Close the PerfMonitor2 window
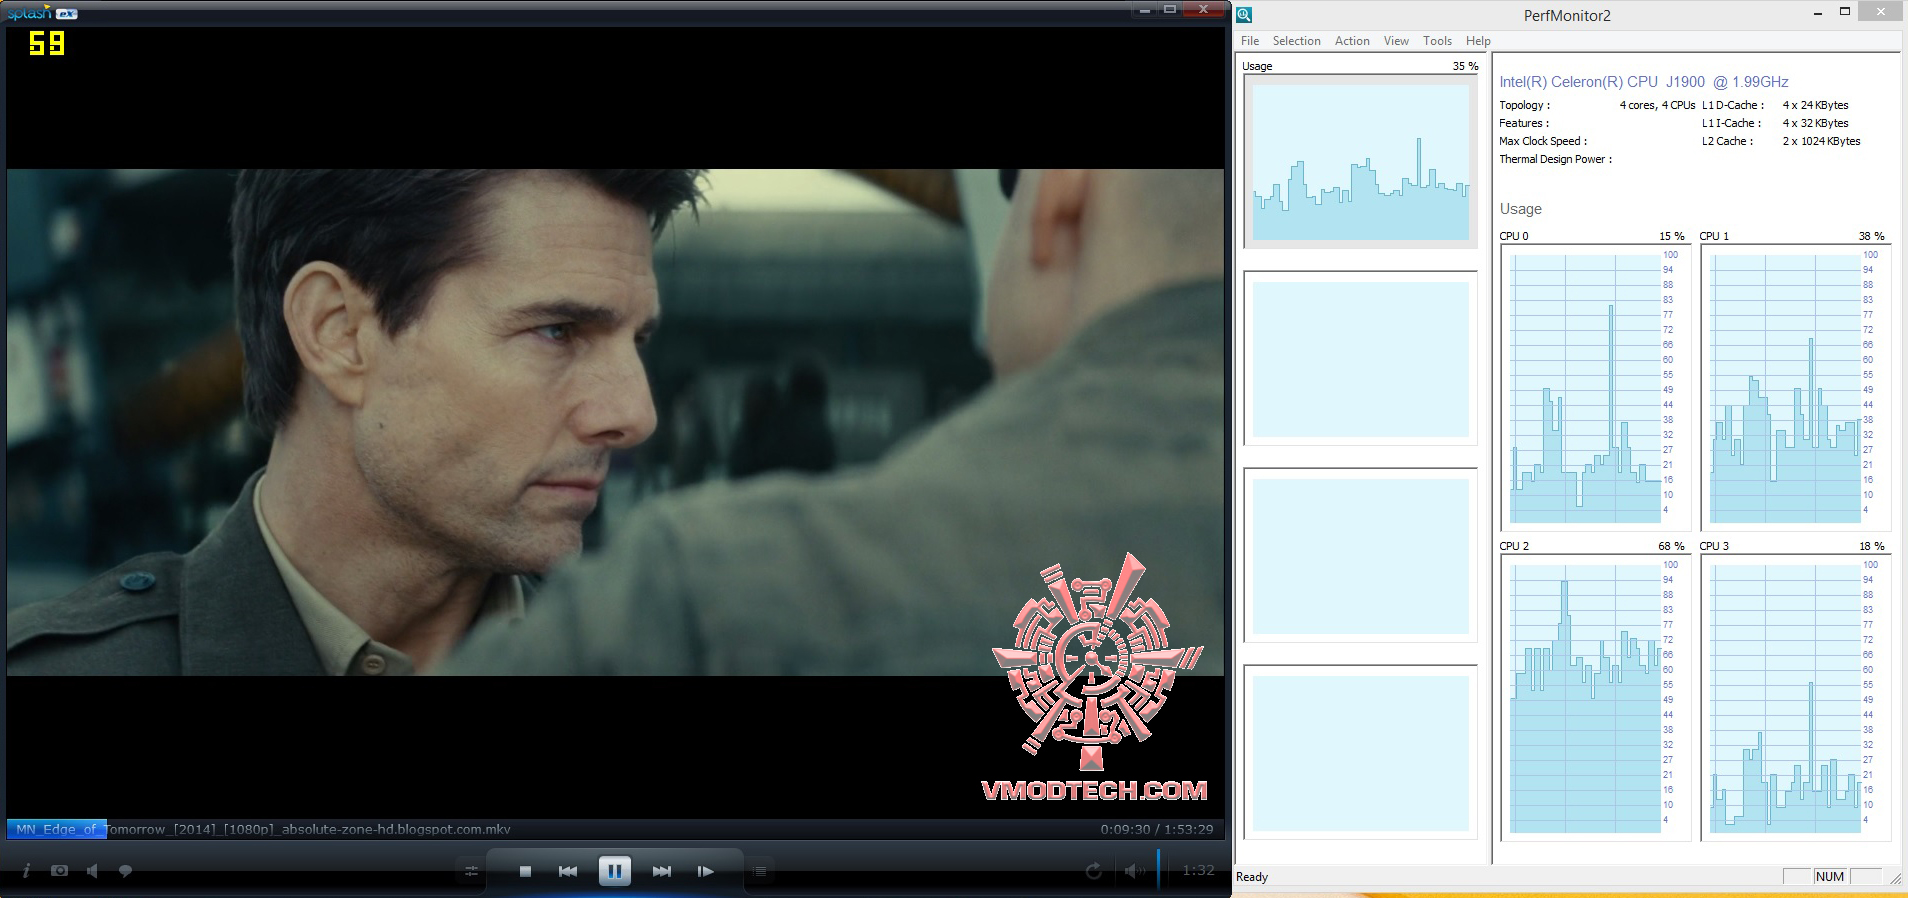This screenshot has width=1908, height=898. [1880, 12]
